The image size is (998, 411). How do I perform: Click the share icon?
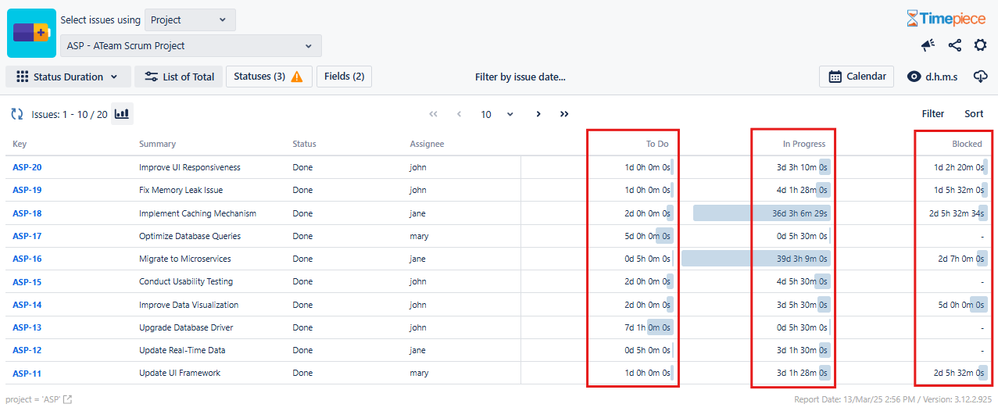tap(954, 45)
